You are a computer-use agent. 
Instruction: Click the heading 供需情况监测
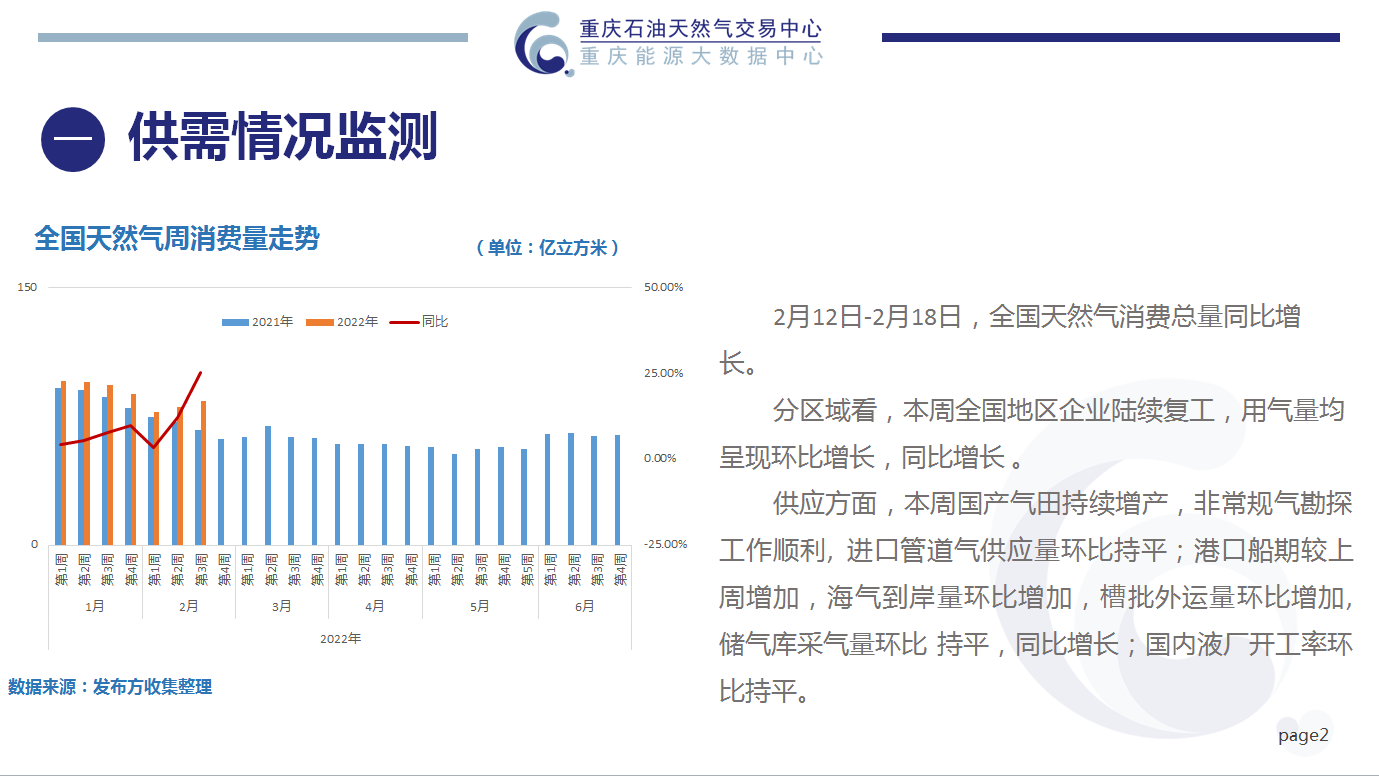pos(283,138)
